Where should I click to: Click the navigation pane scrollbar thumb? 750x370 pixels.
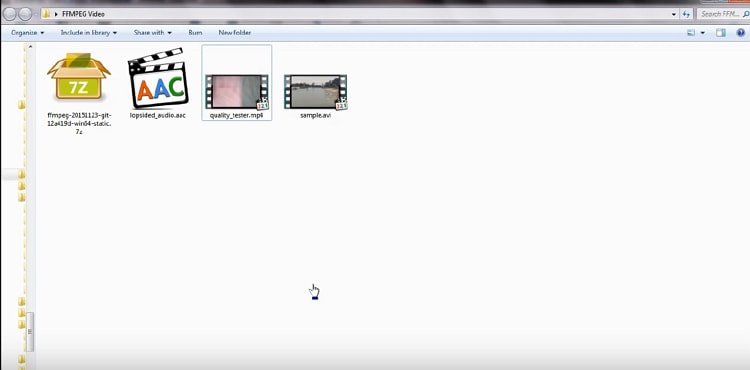(x=30, y=331)
